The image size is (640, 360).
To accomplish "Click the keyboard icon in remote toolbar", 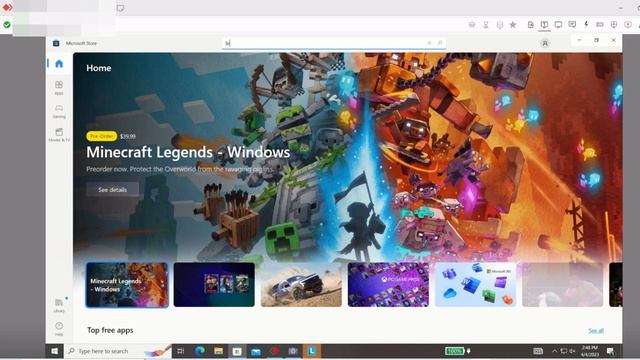I will (x=600, y=25).
